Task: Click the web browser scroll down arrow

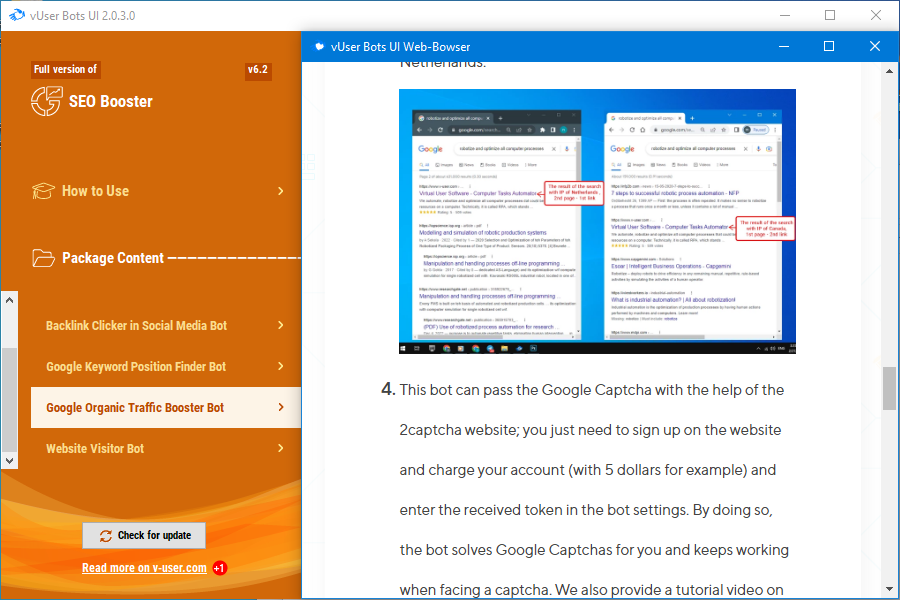Action: coord(889,589)
